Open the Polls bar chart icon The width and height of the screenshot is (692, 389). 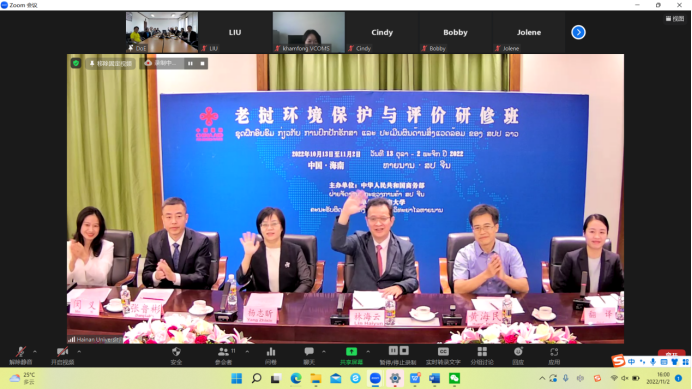pos(271,355)
